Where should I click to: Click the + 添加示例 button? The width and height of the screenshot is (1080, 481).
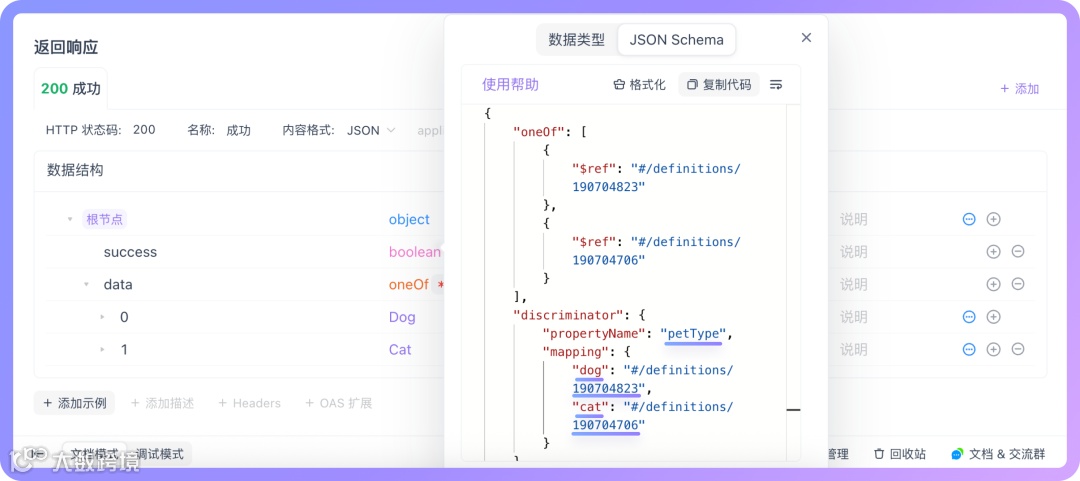click(x=74, y=403)
